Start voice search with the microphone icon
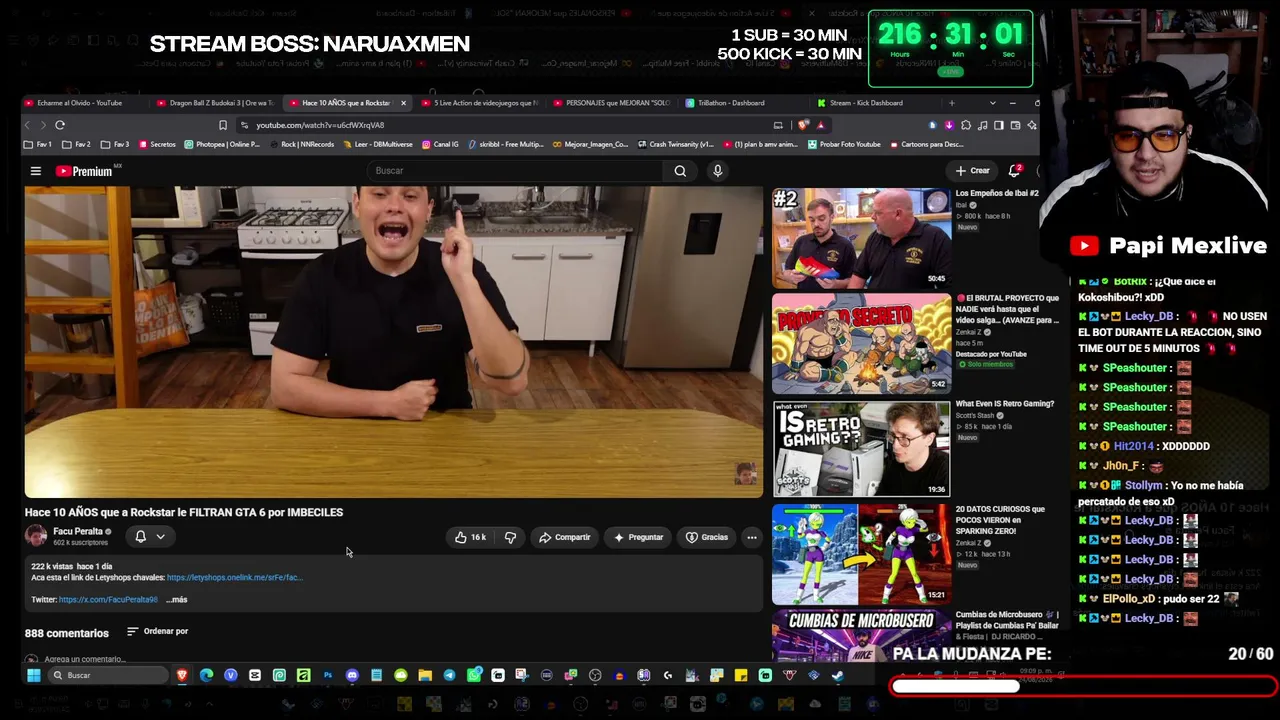 click(x=717, y=171)
